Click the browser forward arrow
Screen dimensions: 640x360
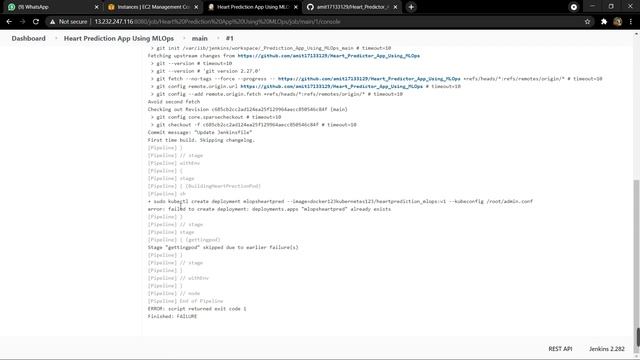coord(22,22)
